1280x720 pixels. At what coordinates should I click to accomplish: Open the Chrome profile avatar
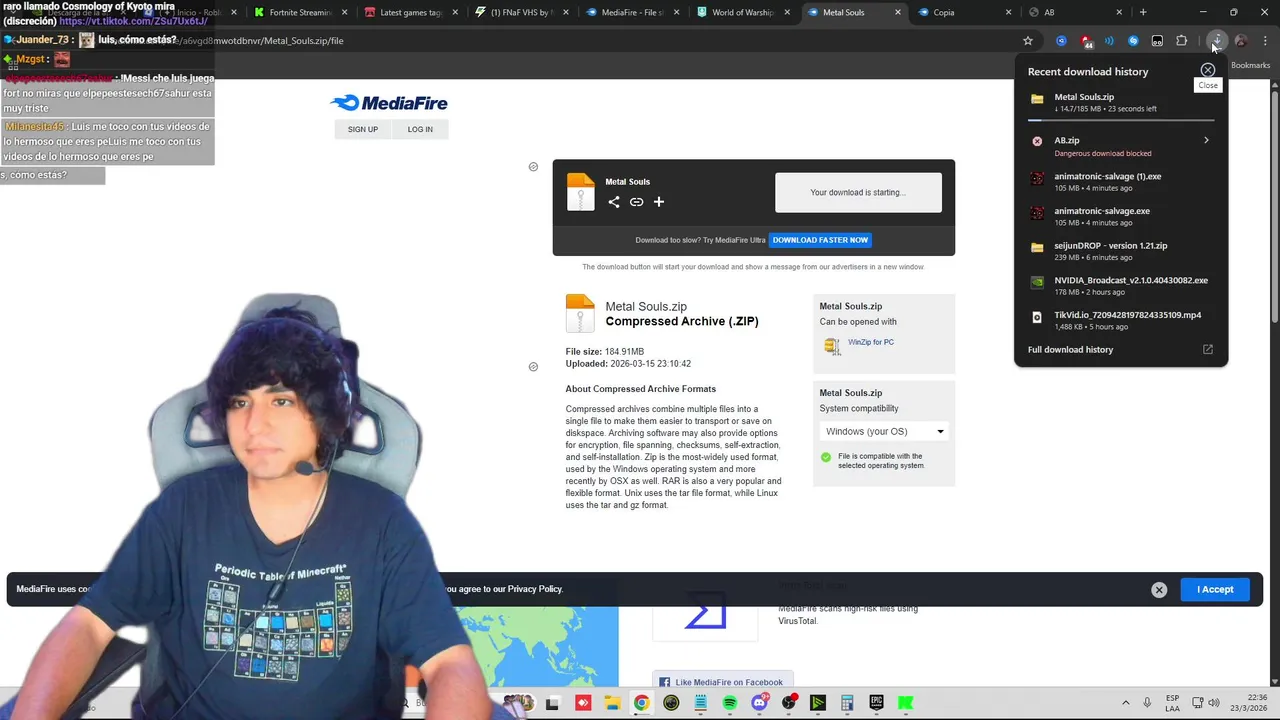click(x=1241, y=41)
